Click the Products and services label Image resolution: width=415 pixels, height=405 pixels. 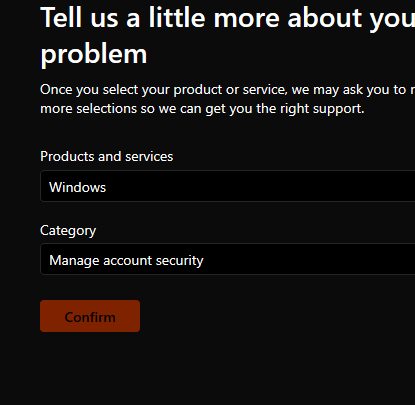107,156
